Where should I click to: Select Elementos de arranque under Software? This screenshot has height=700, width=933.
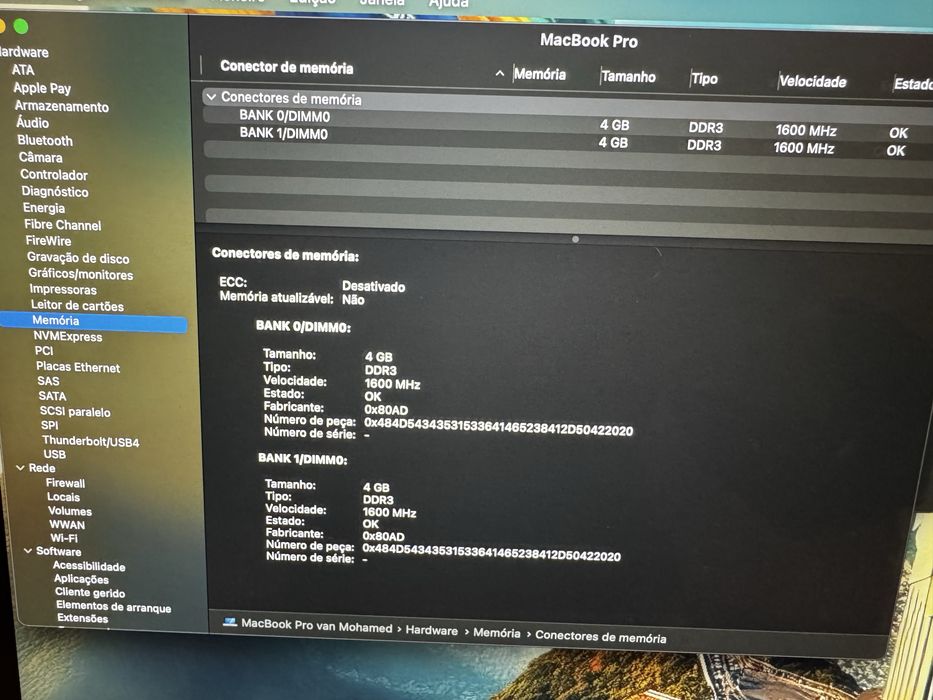pos(114,607)
